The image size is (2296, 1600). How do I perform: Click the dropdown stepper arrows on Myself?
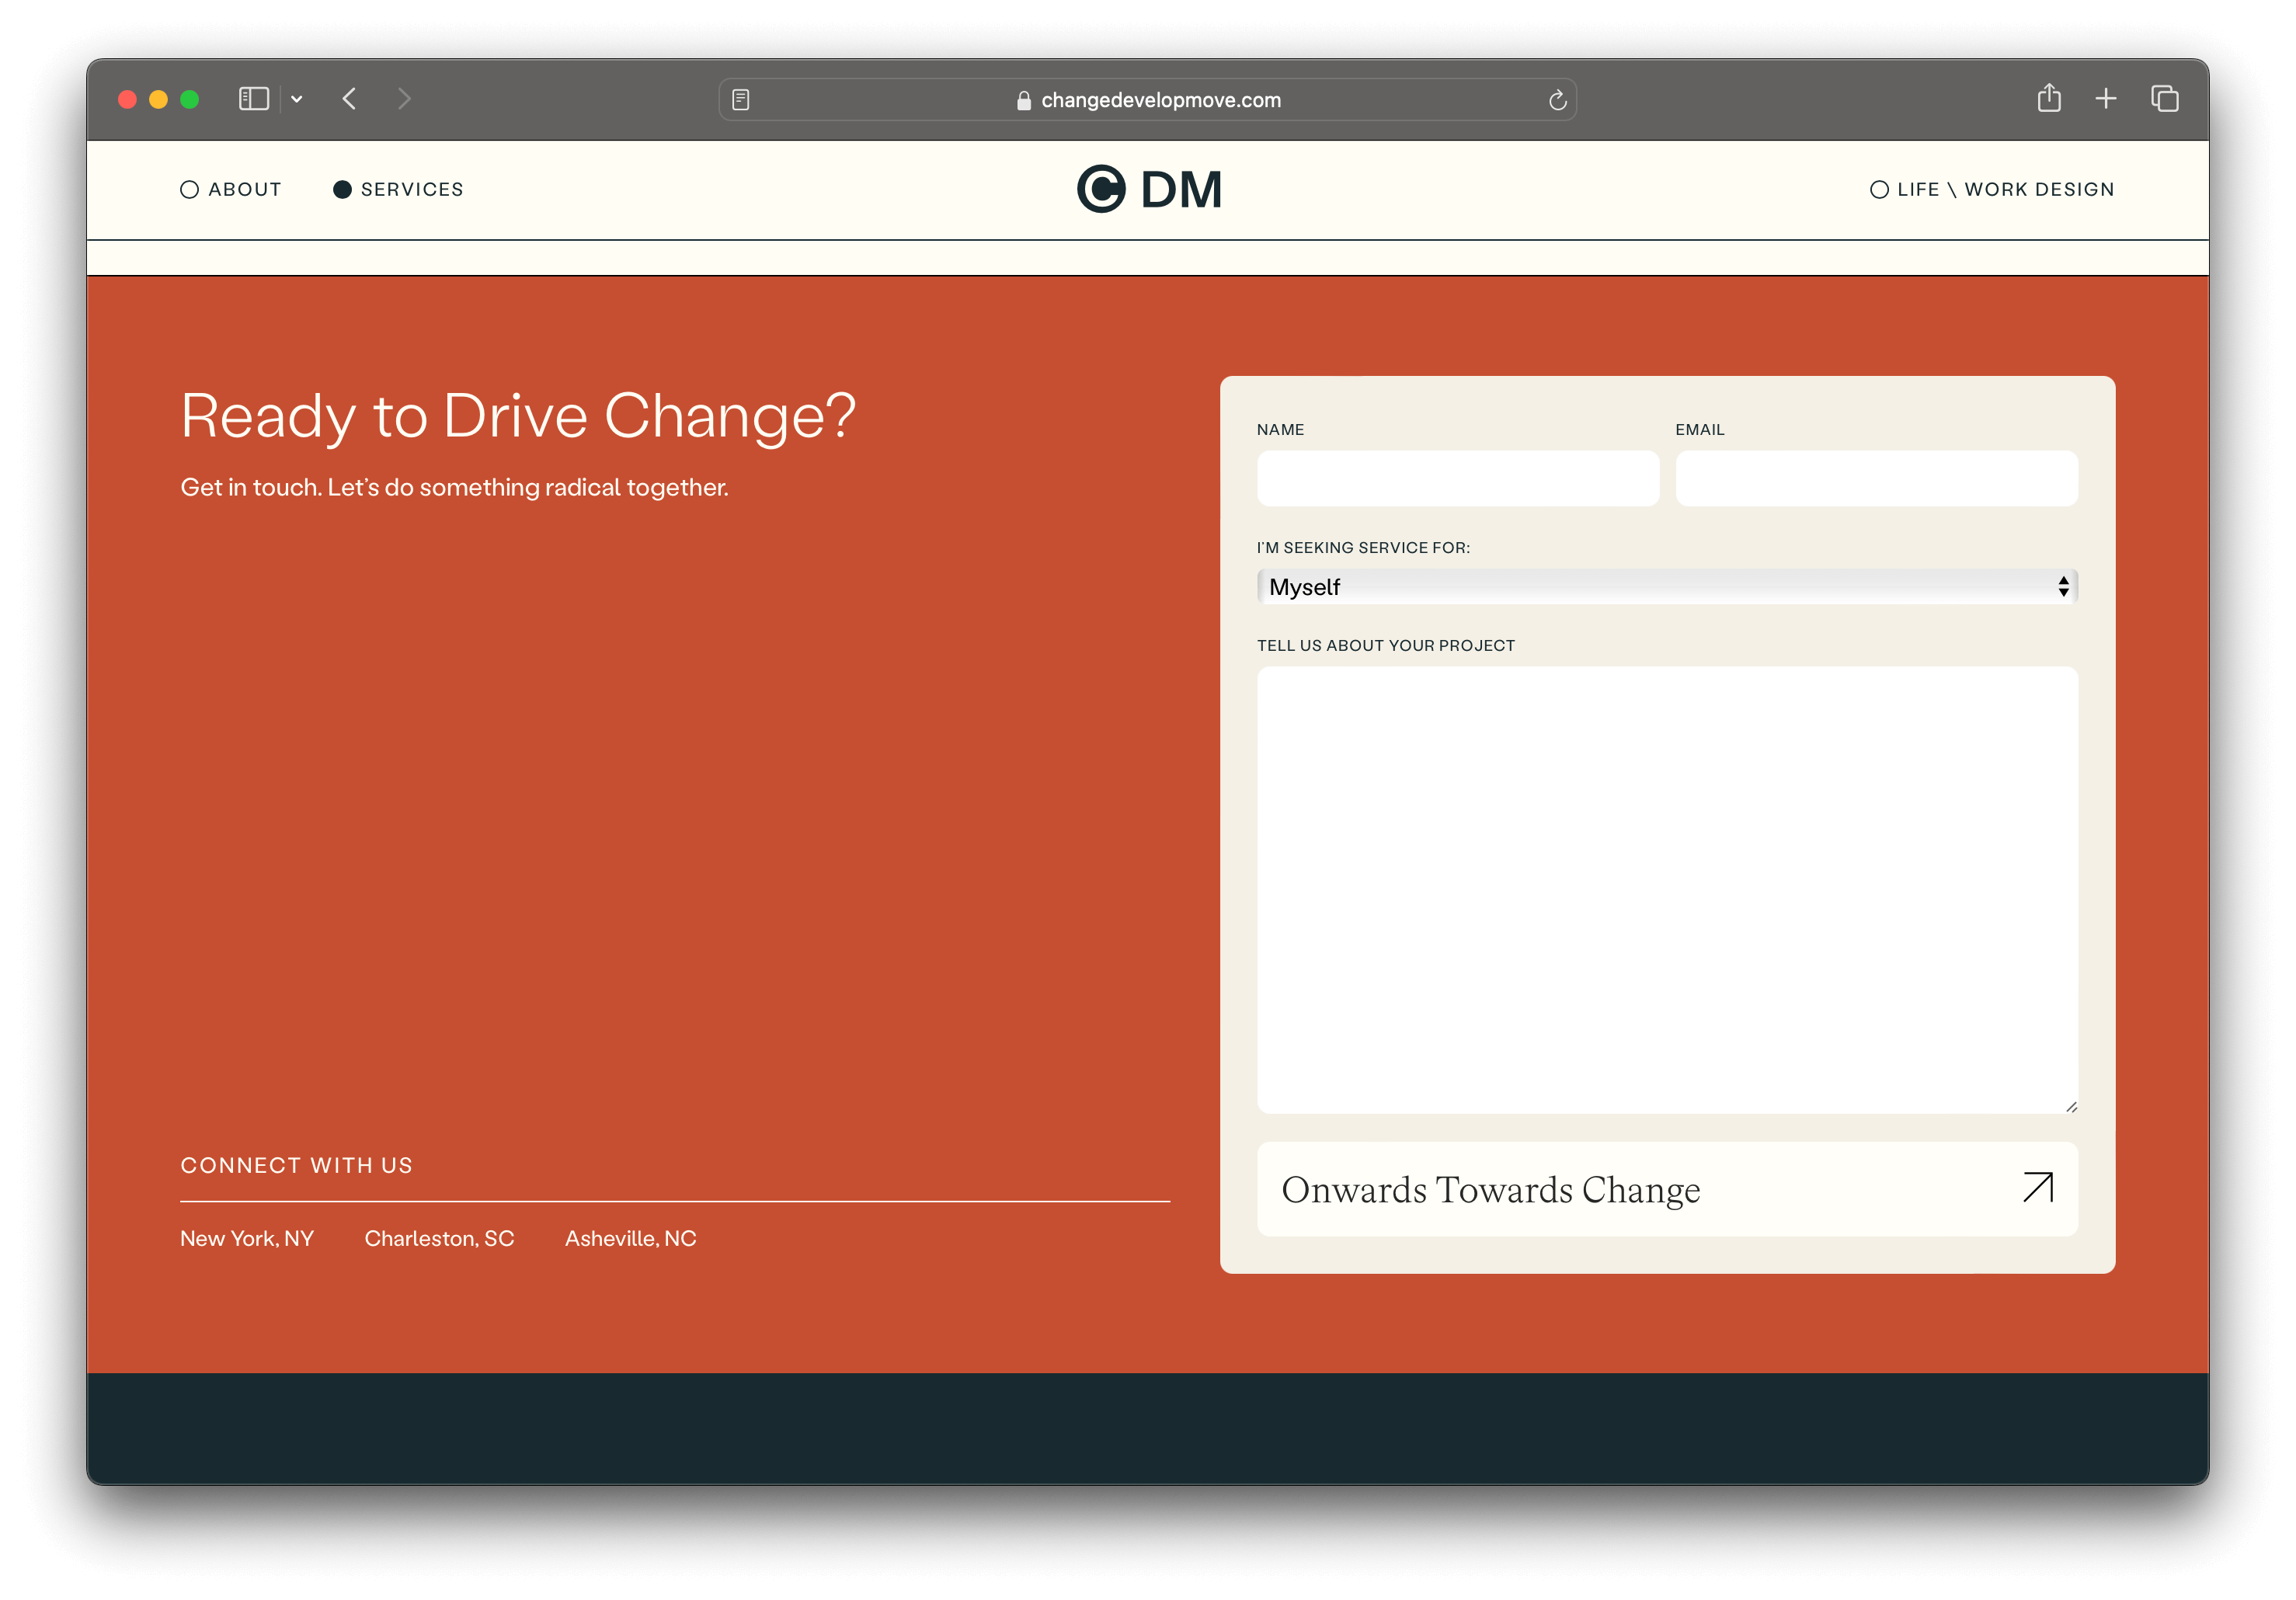click(2063, 587)
